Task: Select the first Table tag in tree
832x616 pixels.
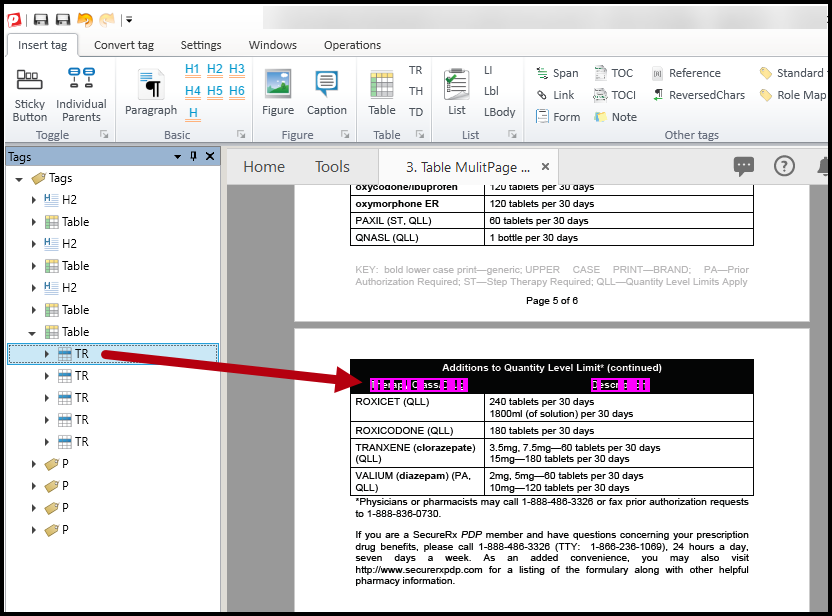Action: tap(67, 222)
